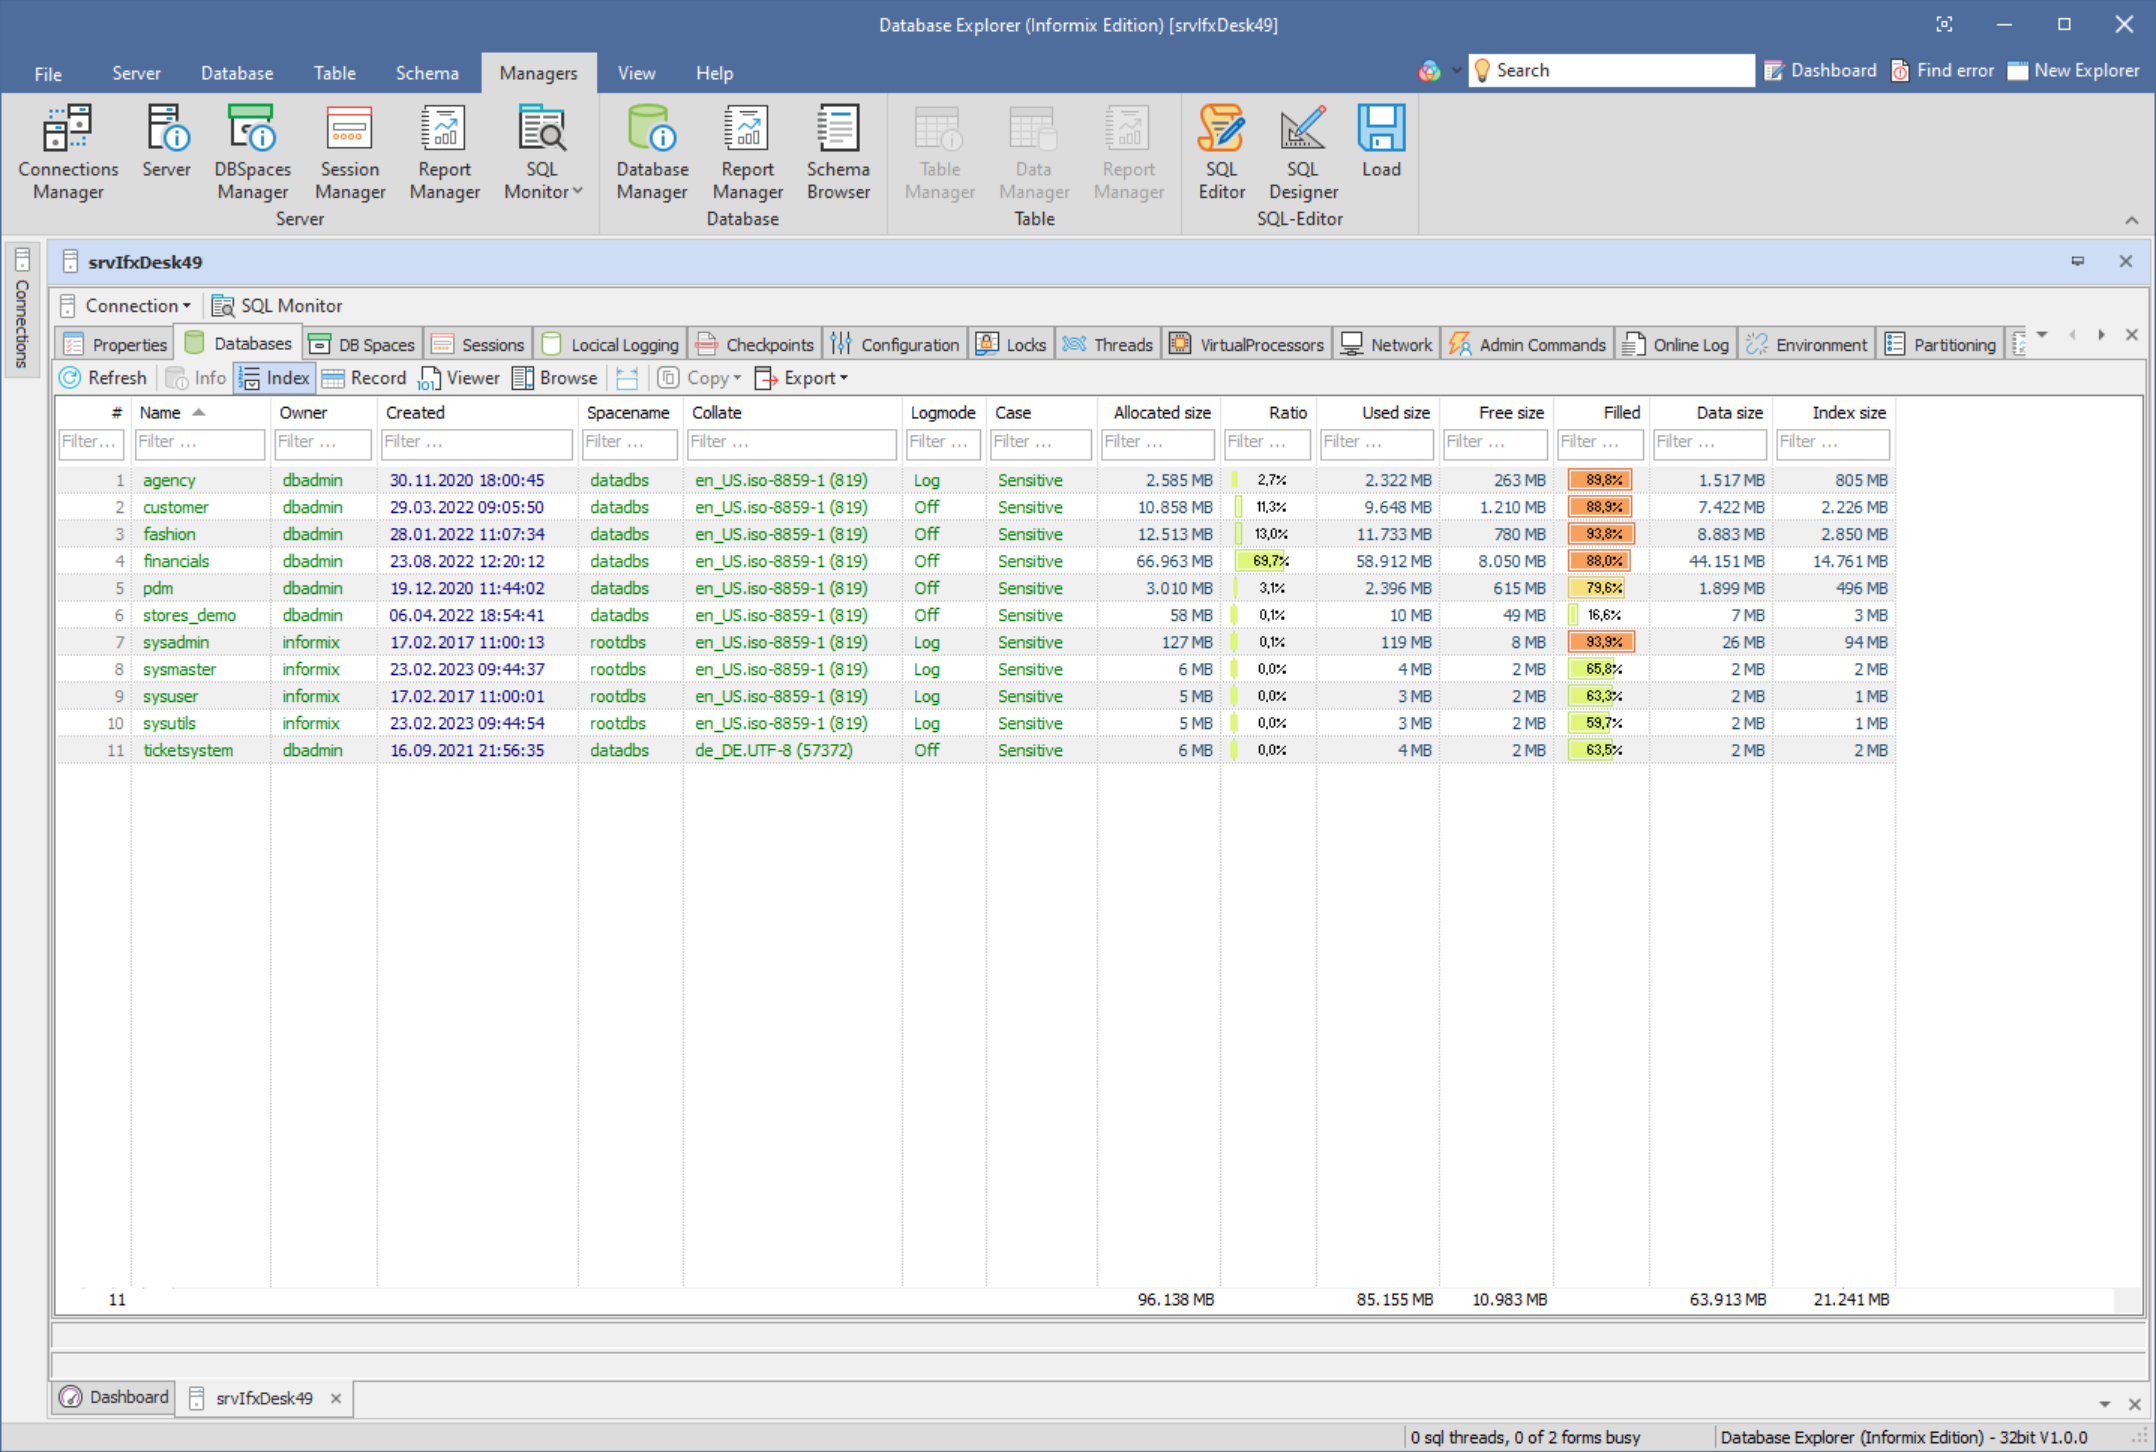This screenshot has width=2156, height=1452.
Task: Open Record view from the toolbar
Action: point(364,378)
